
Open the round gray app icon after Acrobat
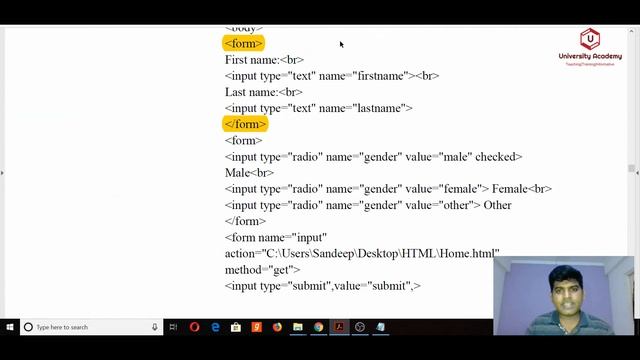pos(360,327)
